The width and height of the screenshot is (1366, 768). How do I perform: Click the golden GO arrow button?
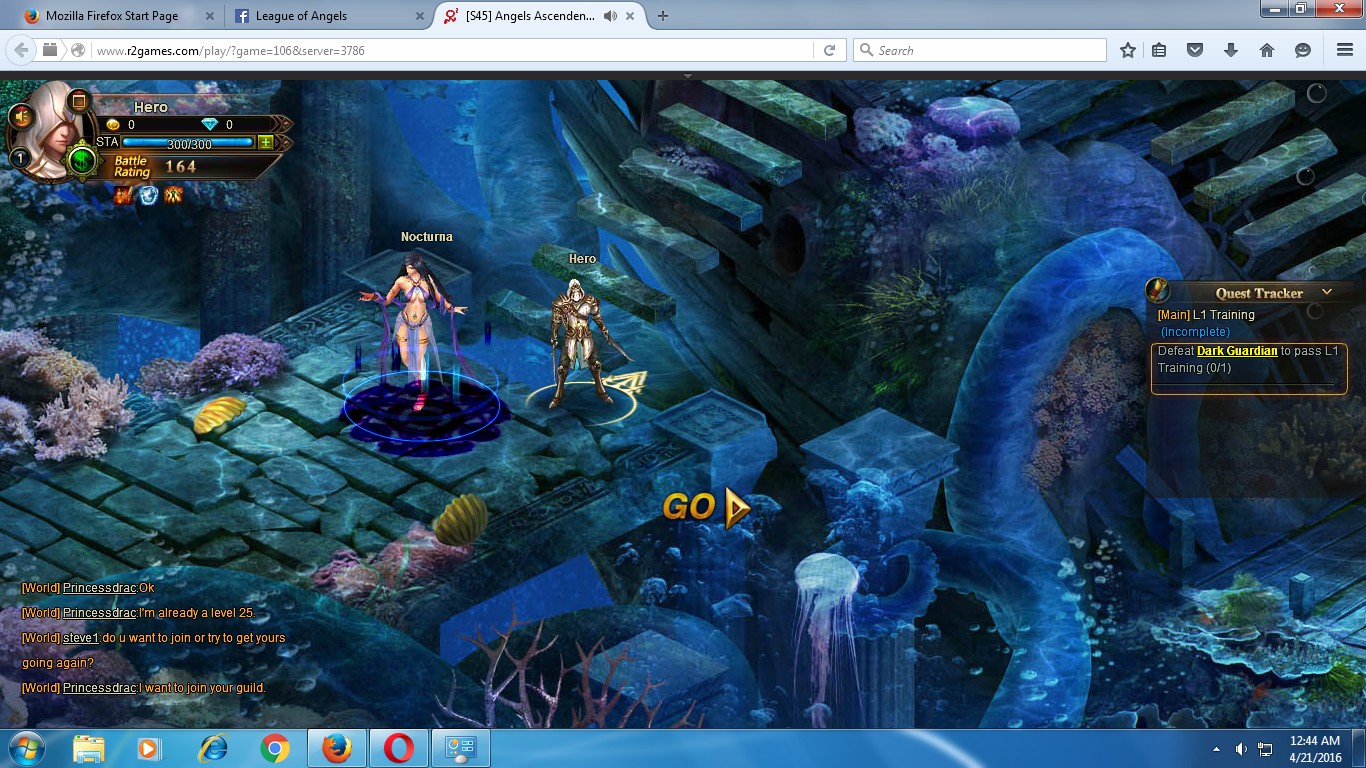(x=706, y=508)
